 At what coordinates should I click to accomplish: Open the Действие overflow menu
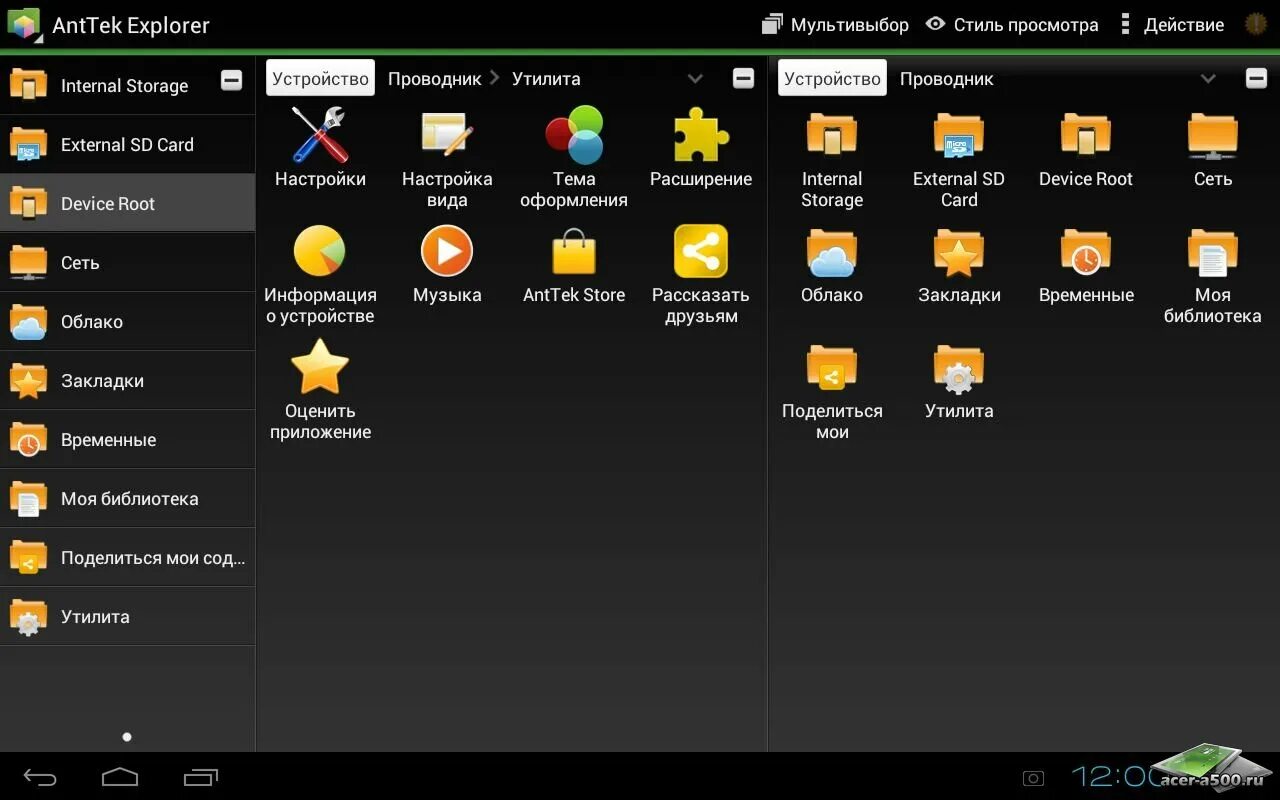pyautogui.click(x=1171, y=25)
